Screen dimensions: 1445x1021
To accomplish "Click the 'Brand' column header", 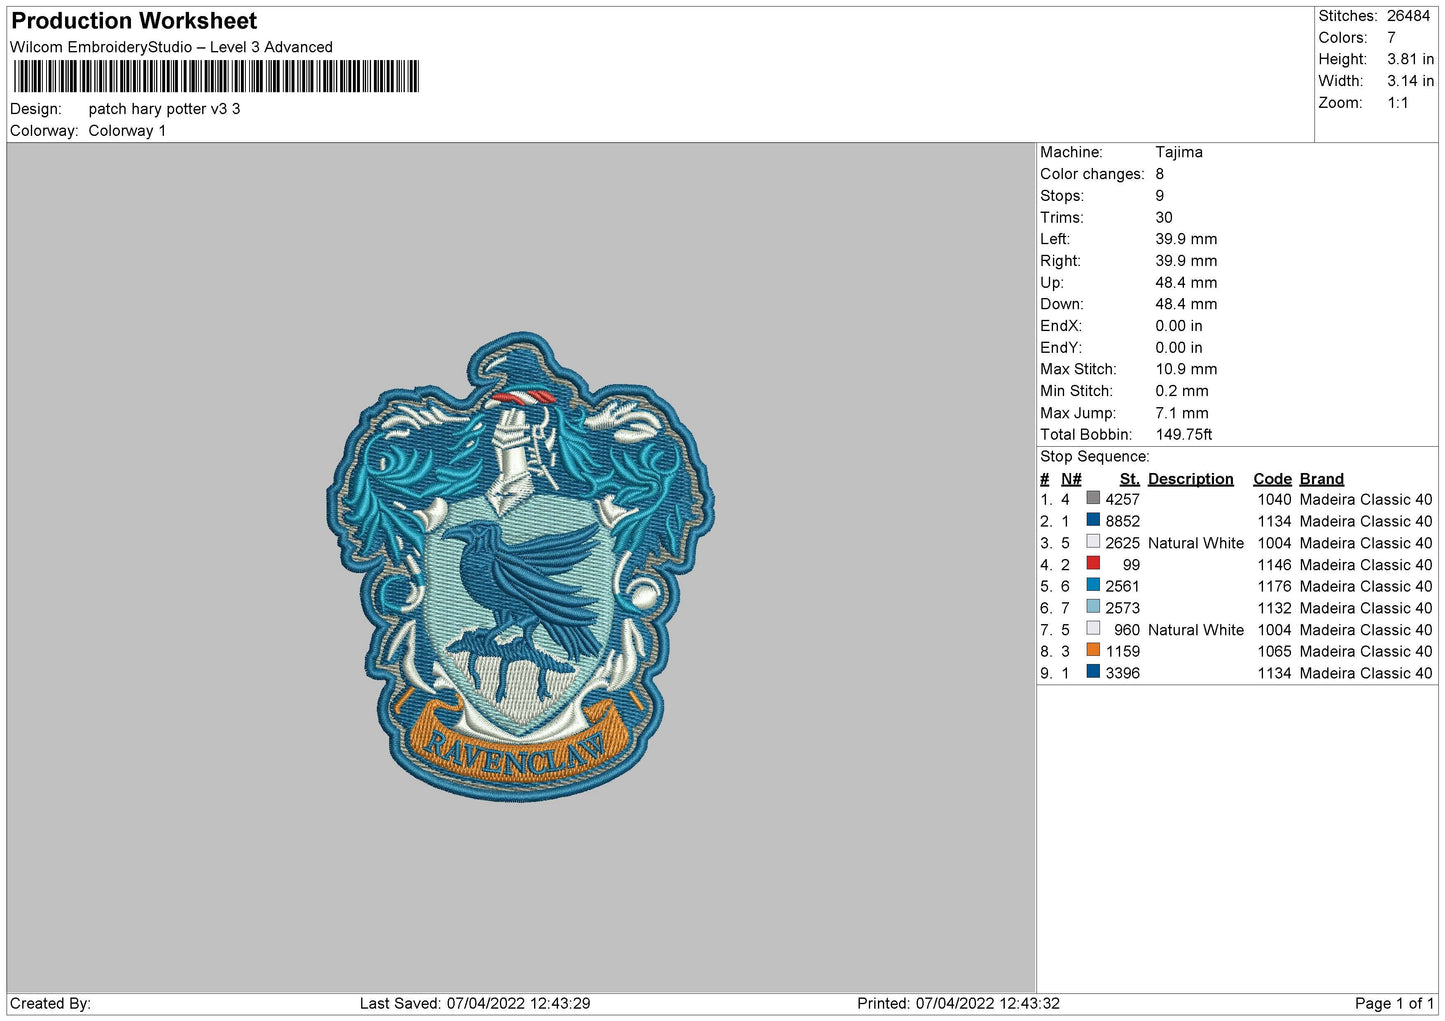I will [x=1322, y=479].
